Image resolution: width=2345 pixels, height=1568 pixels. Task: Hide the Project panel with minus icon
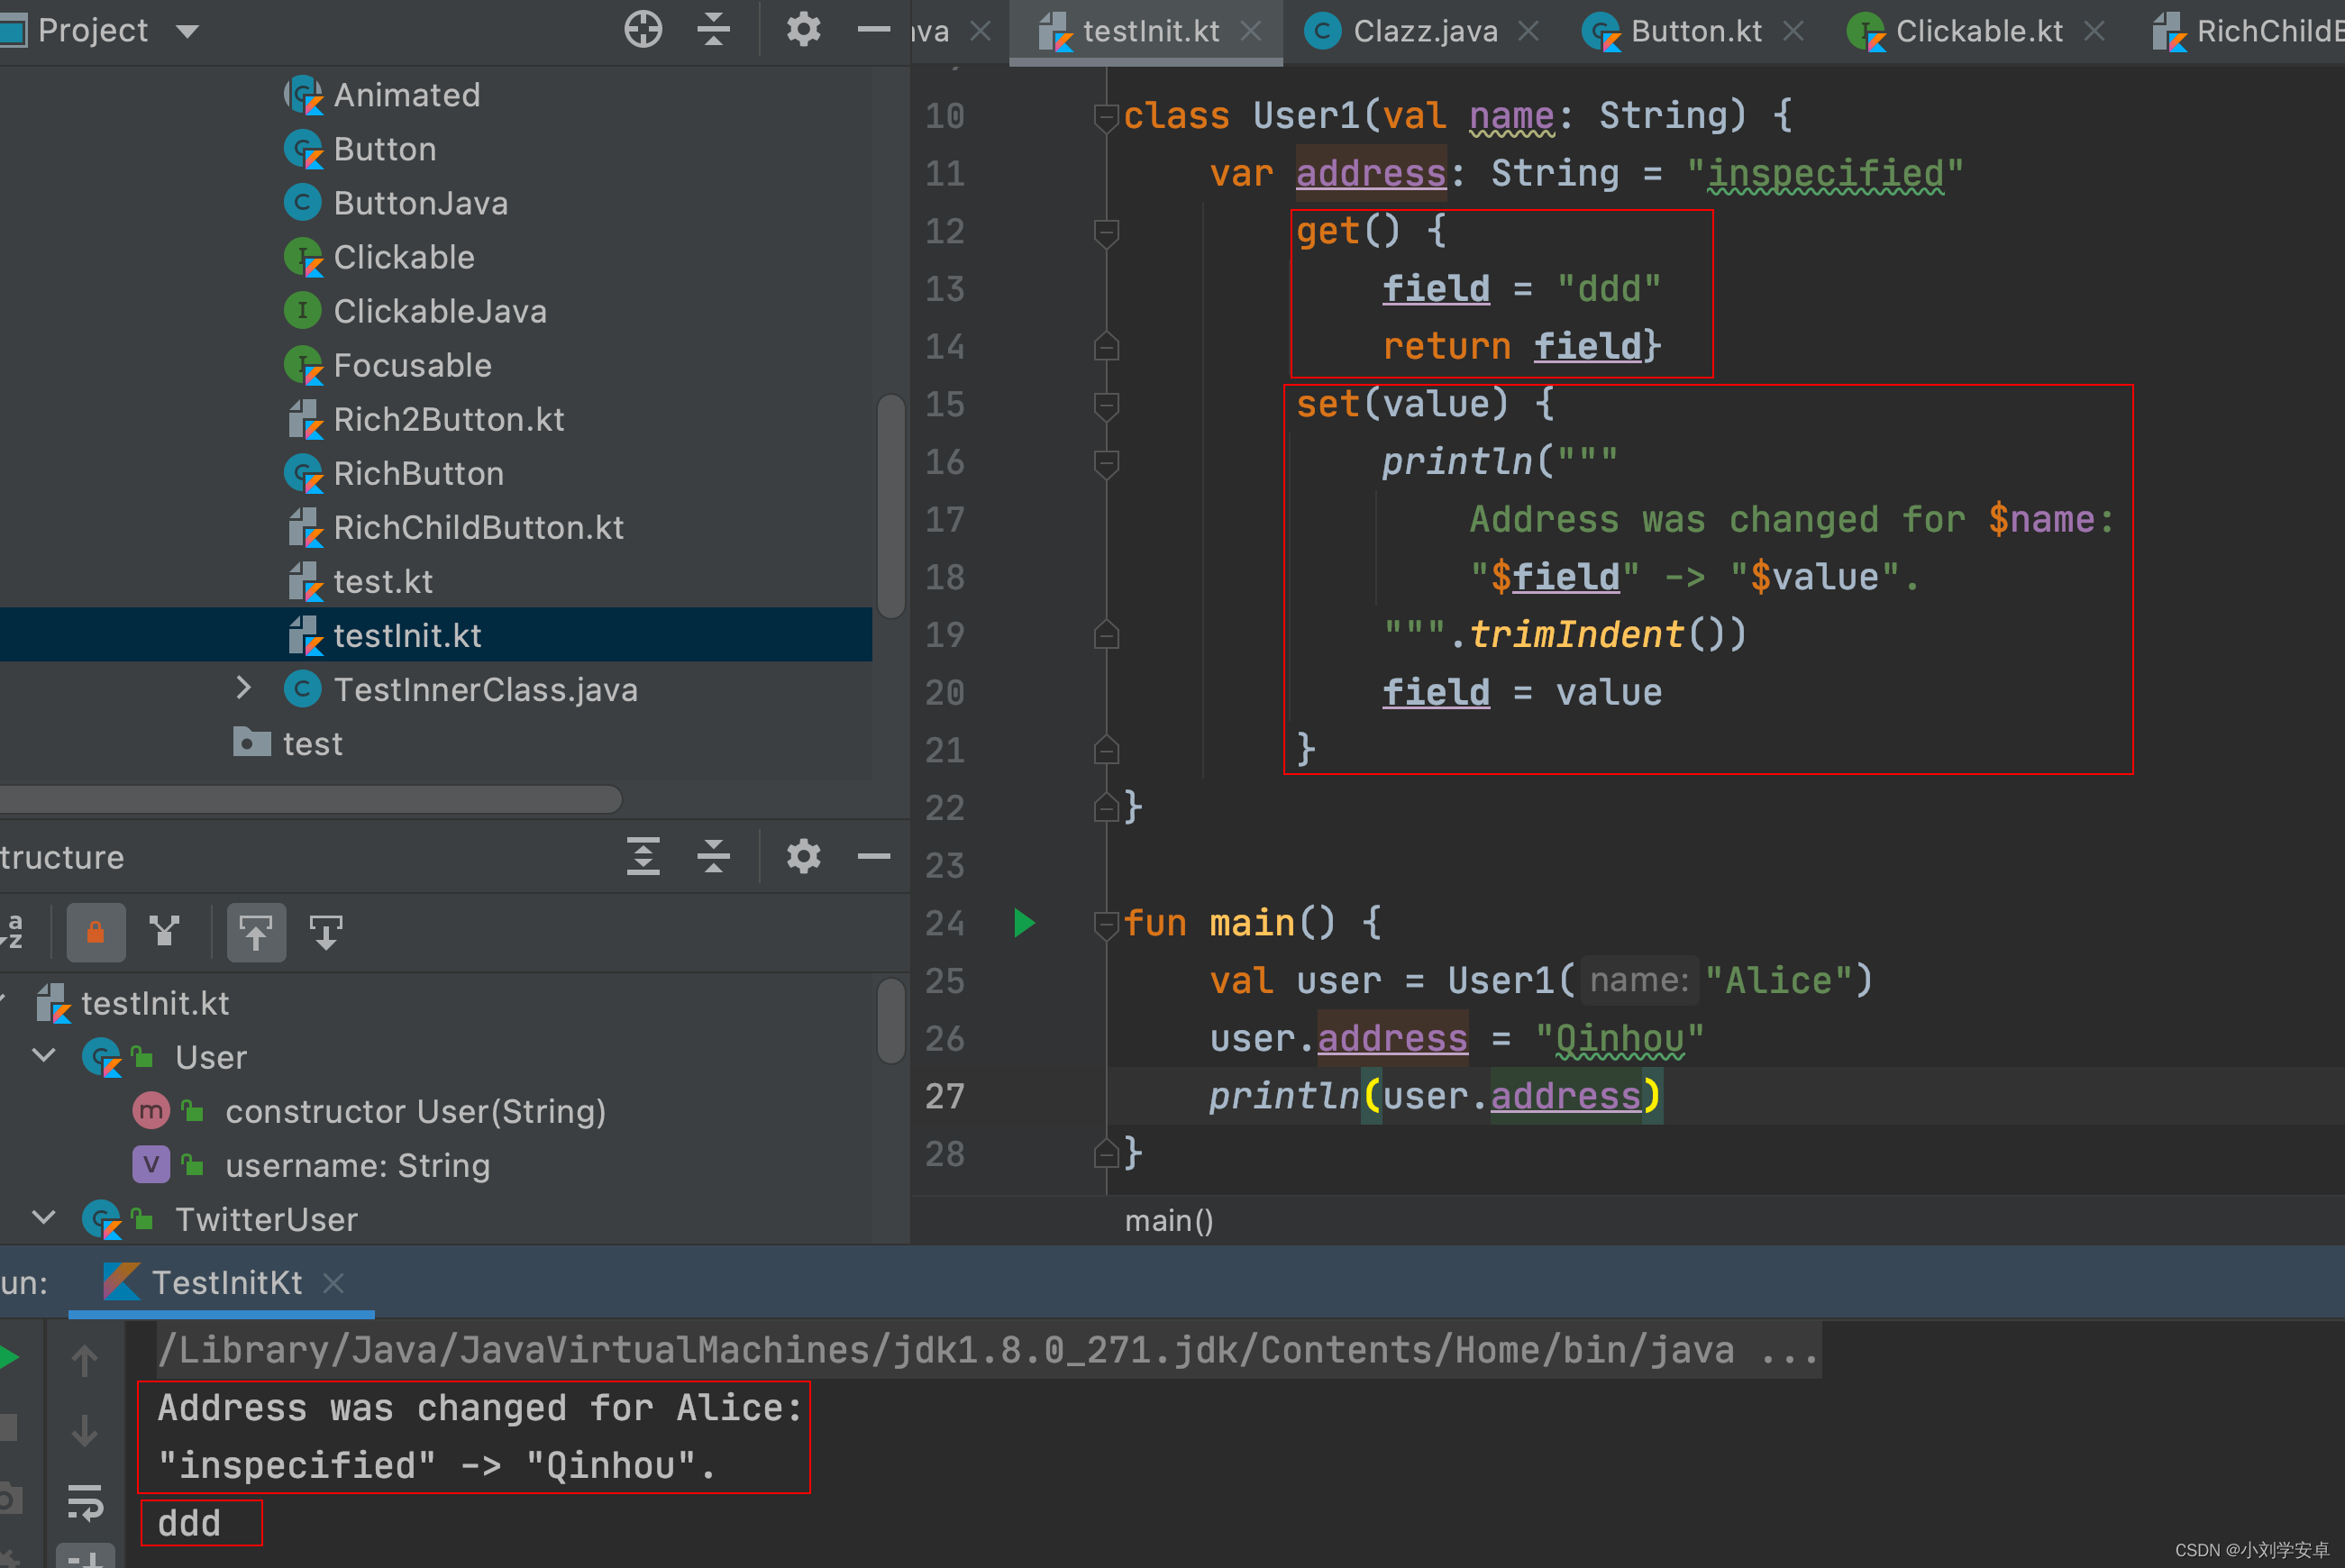click(873, 29)
